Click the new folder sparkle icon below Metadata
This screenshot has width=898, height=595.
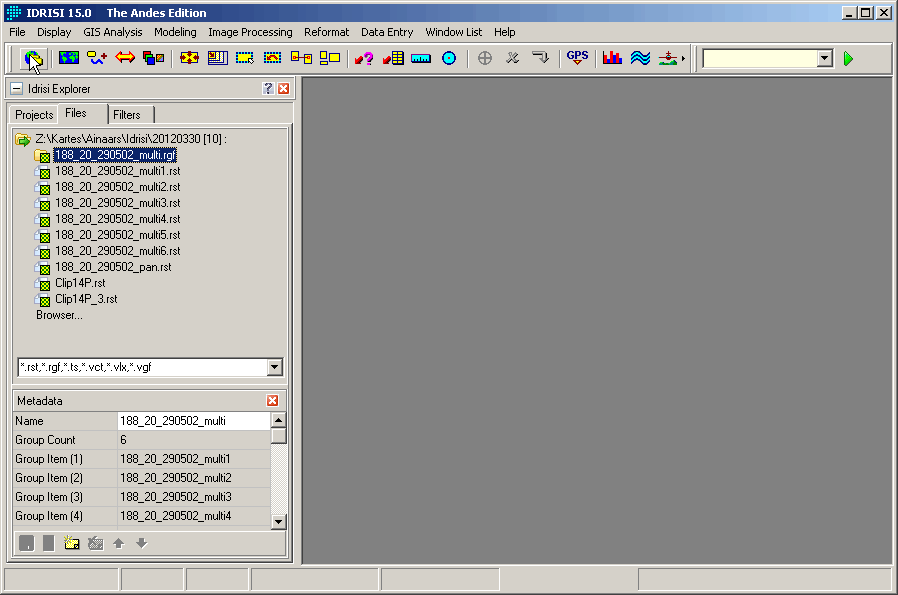[72, 543]
